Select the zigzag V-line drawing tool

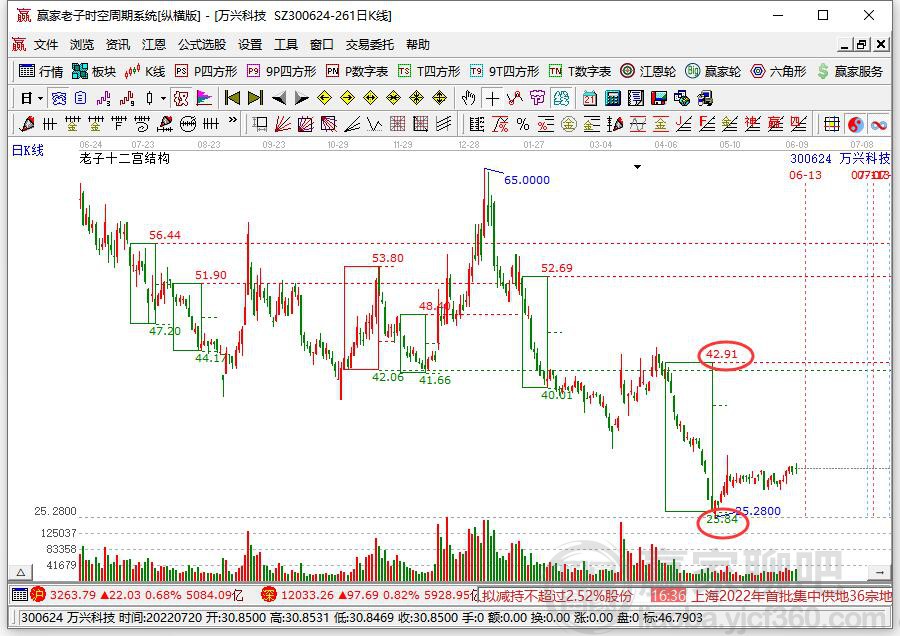(375, 123)
